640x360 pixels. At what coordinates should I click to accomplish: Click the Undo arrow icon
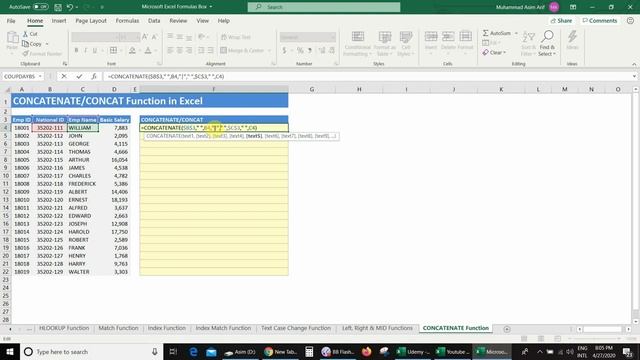70,7
